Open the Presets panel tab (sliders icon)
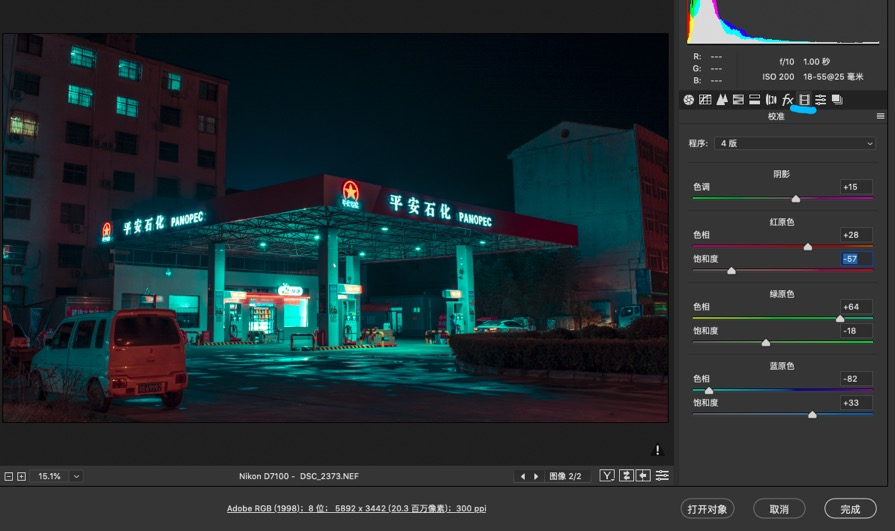895x531 pixels. (x=821, y=100)
